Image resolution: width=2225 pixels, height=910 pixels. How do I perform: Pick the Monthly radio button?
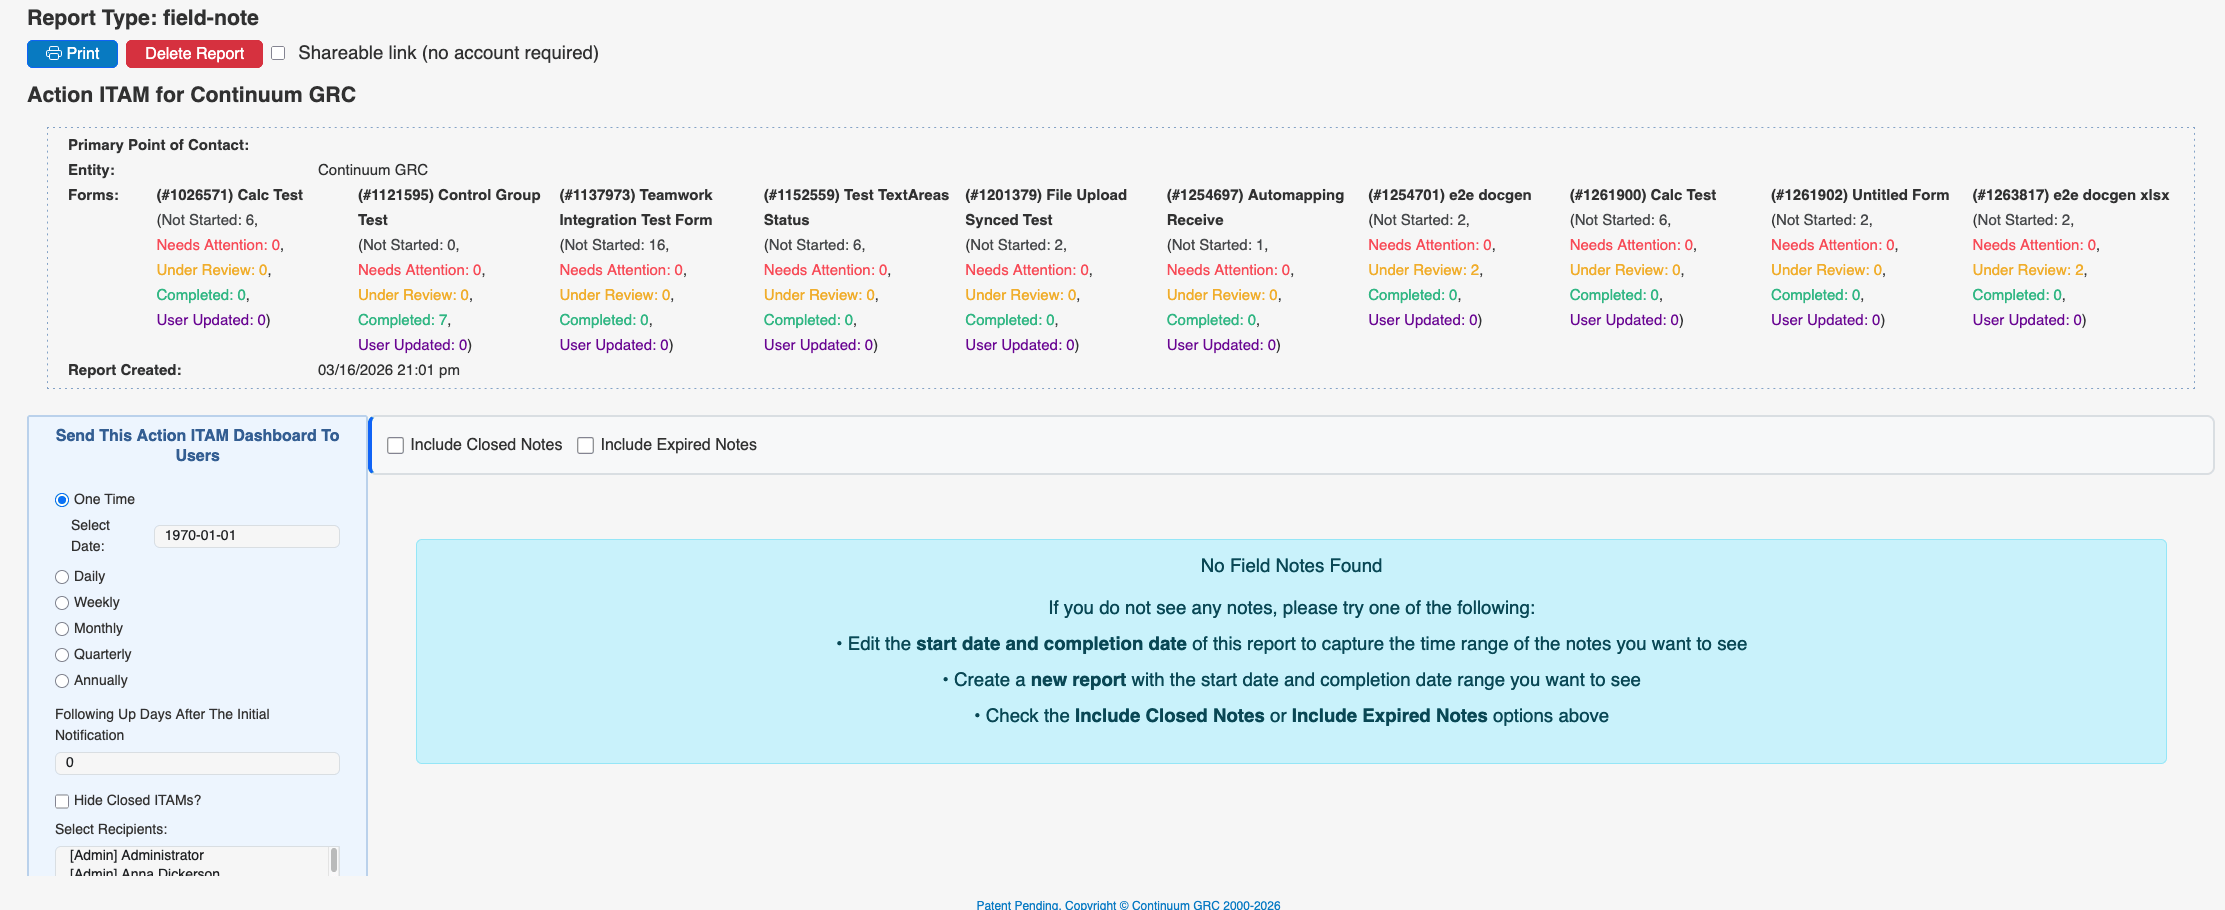point(62,629)
